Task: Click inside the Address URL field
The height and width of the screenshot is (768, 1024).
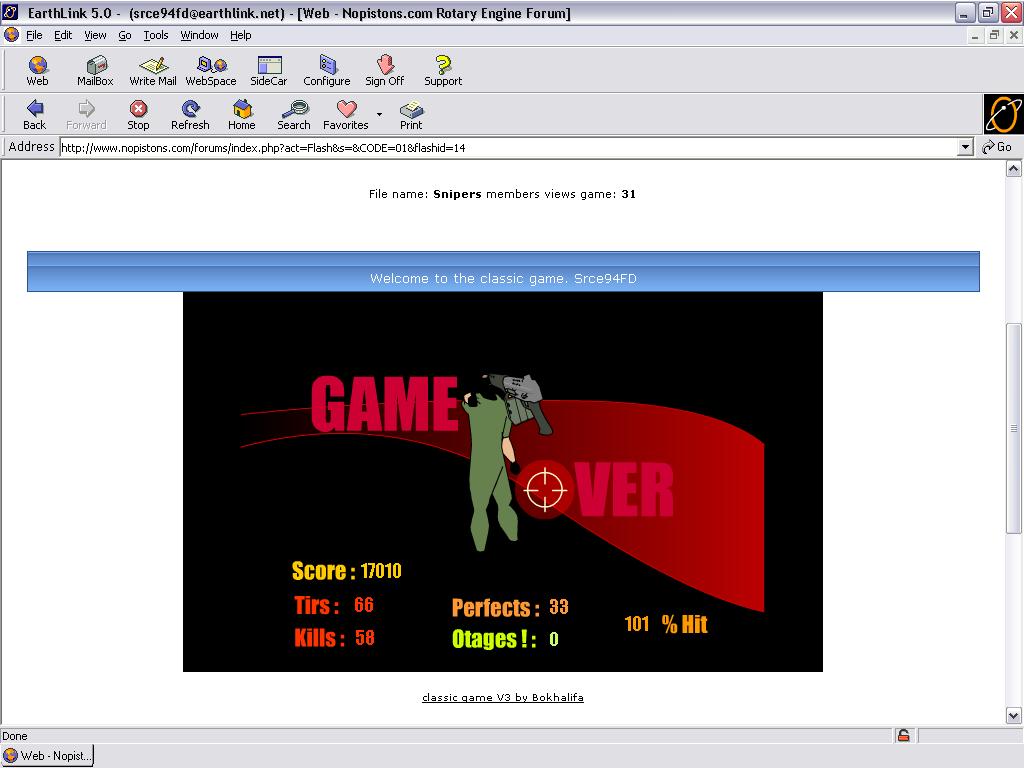Action: click(x=500, y=147)
